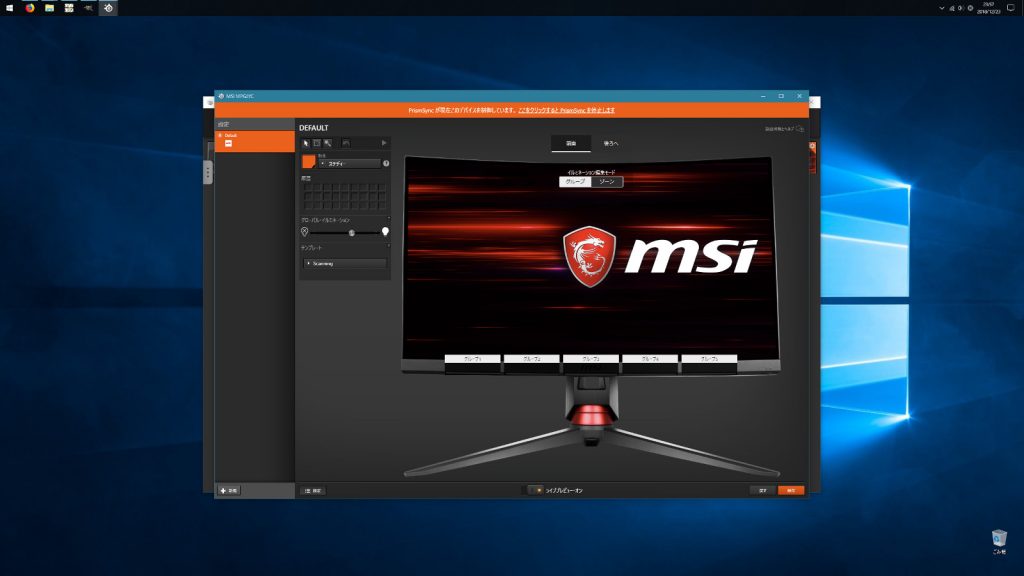Add a new configuration with 新規
Screen dimensions: 1024x576
click(229, 490)
